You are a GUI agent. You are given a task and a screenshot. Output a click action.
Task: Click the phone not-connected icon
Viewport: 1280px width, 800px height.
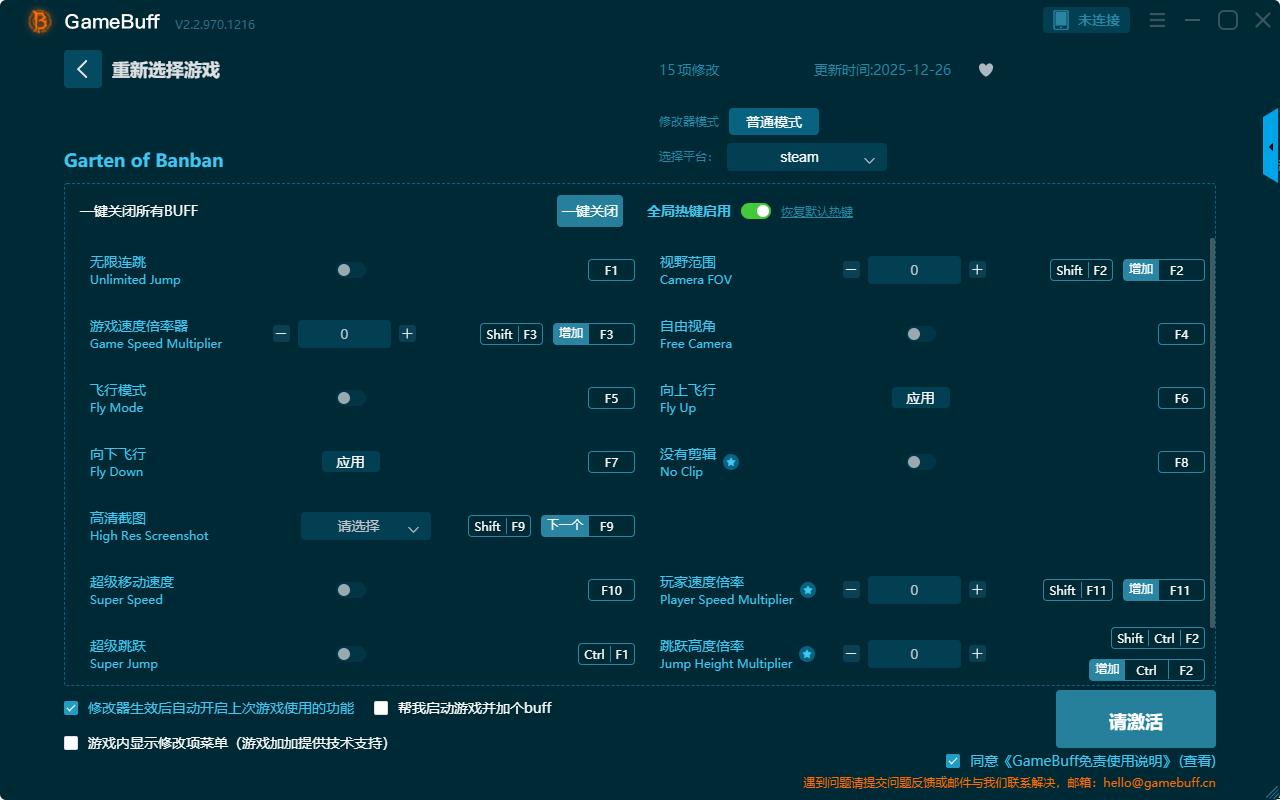(x=1061, y=20)
